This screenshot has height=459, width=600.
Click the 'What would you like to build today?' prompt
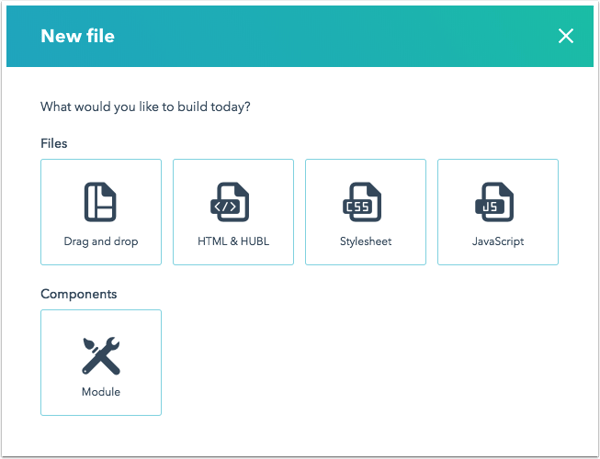click(145, 107)
